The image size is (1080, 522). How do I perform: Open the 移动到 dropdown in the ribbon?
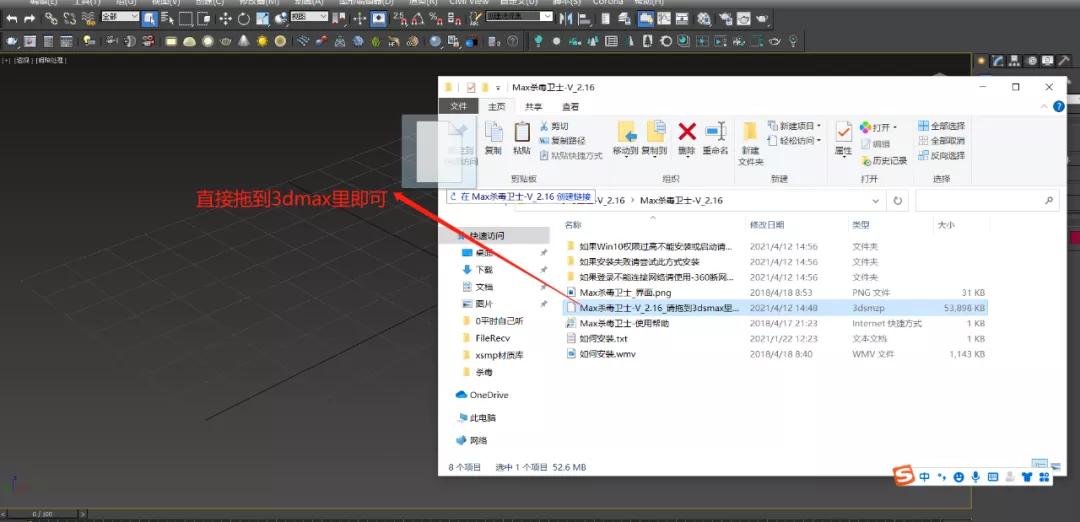coord(625,139)
